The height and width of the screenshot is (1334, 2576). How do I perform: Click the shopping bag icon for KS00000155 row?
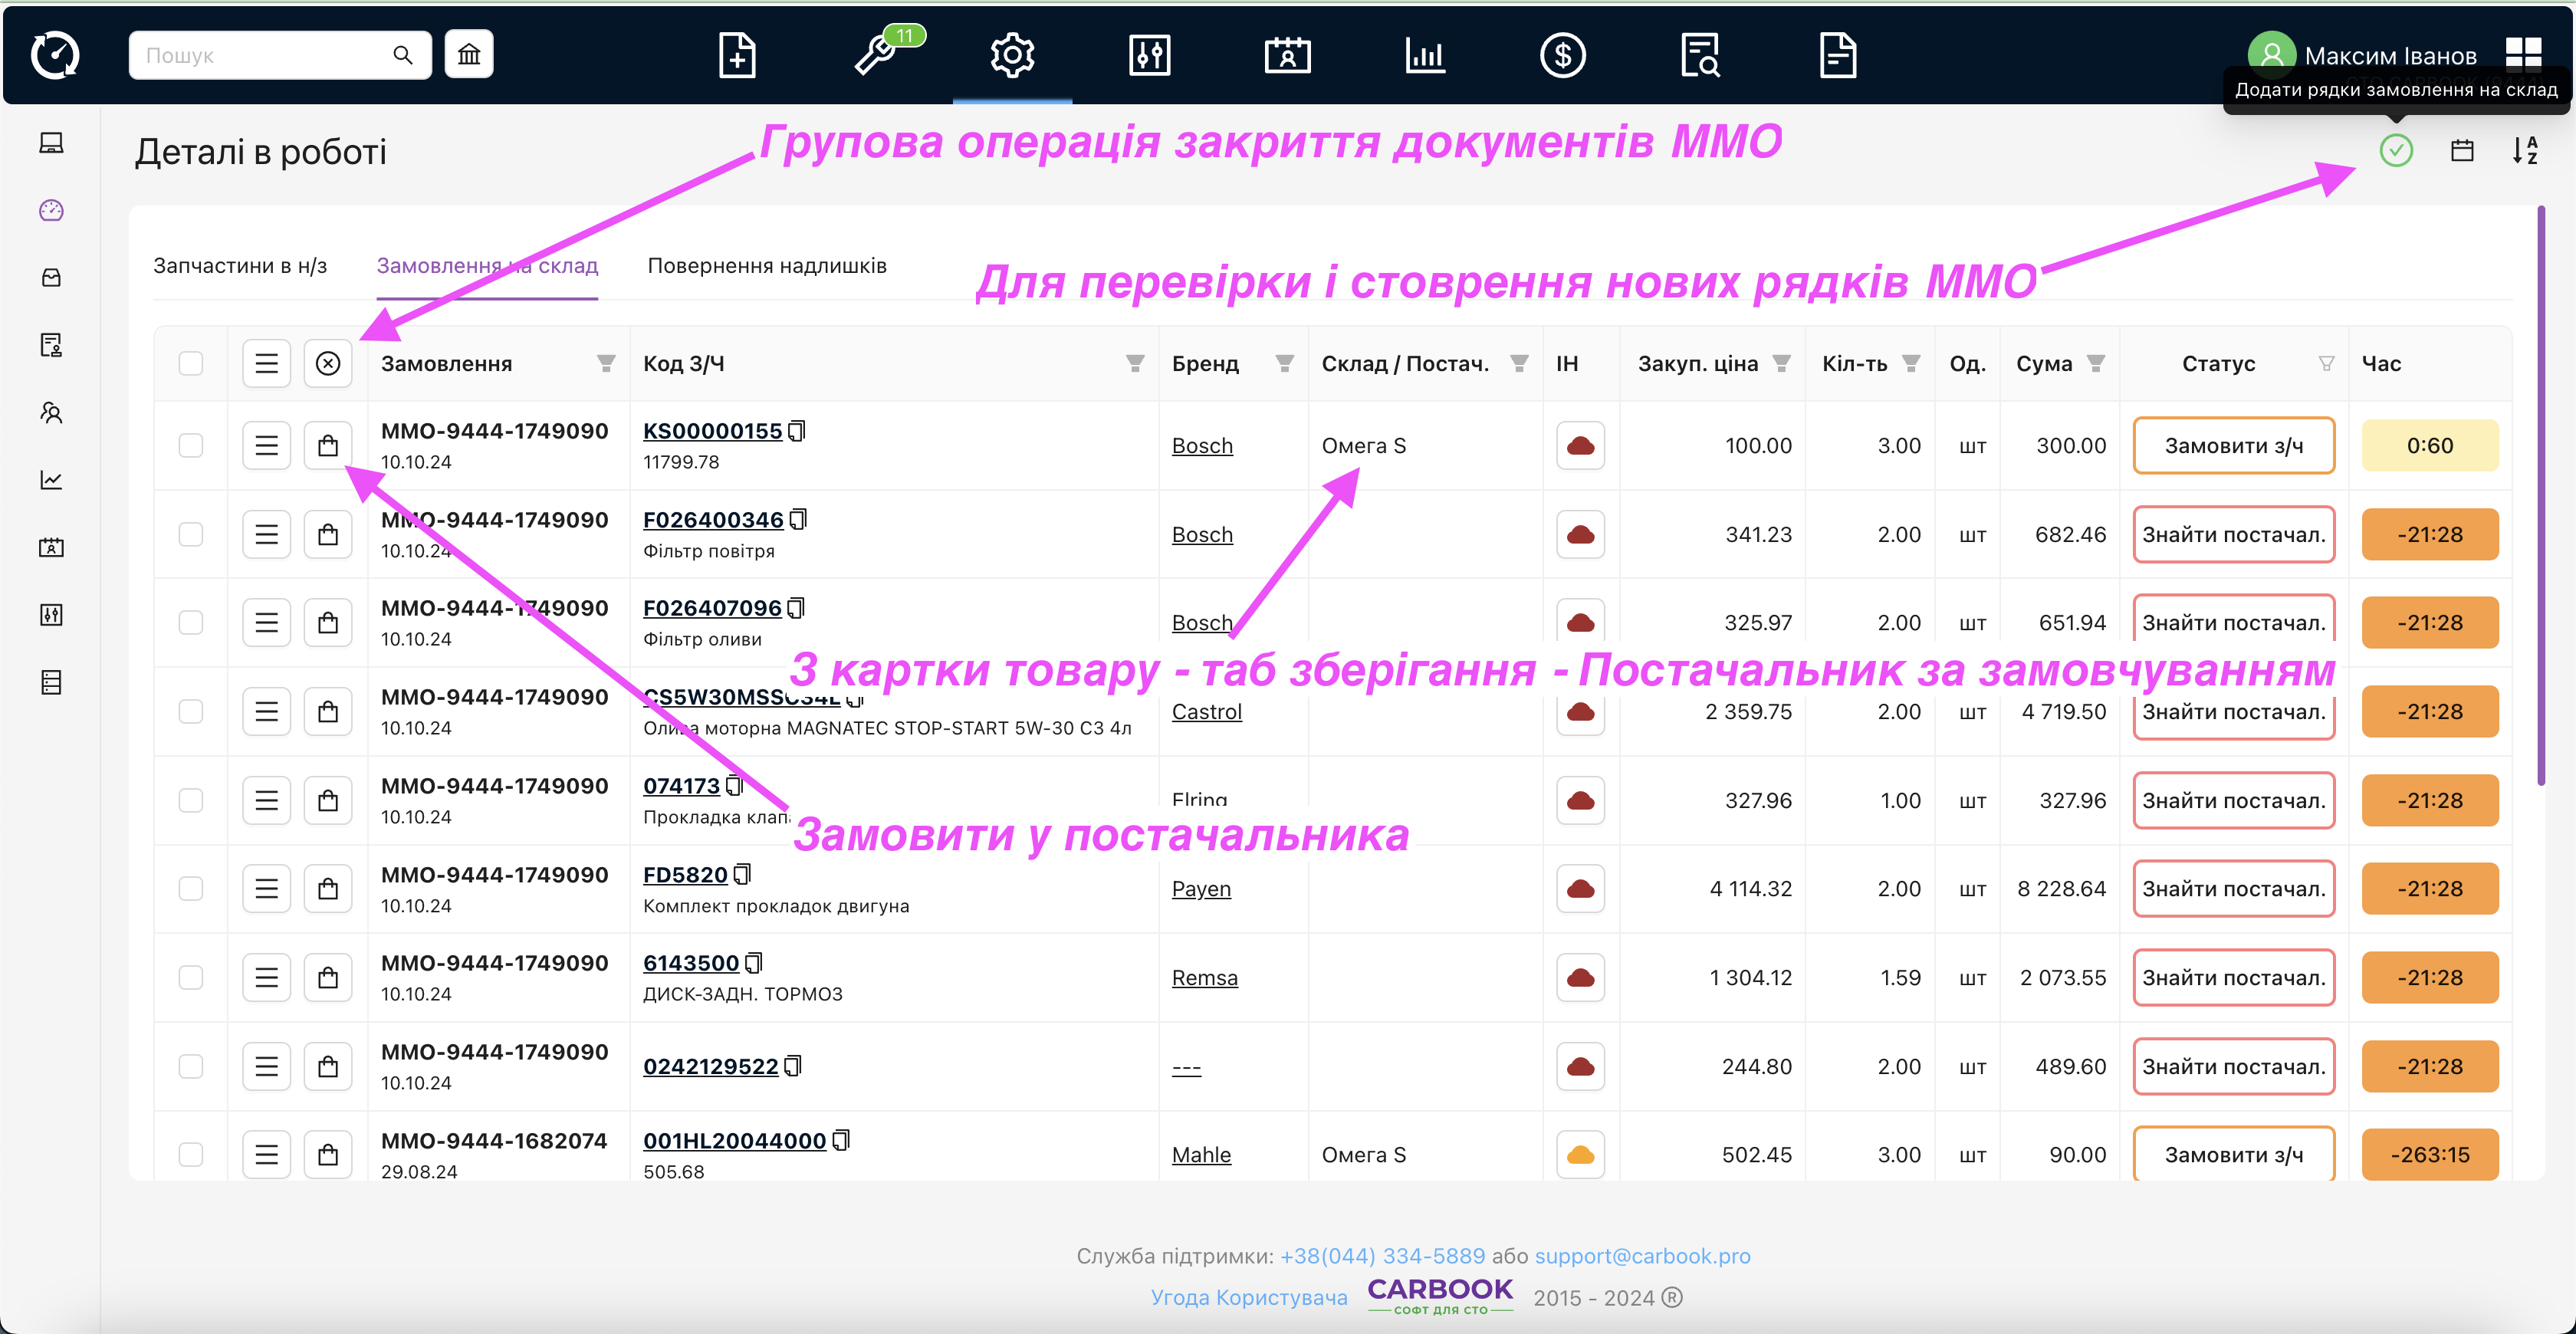328,445
